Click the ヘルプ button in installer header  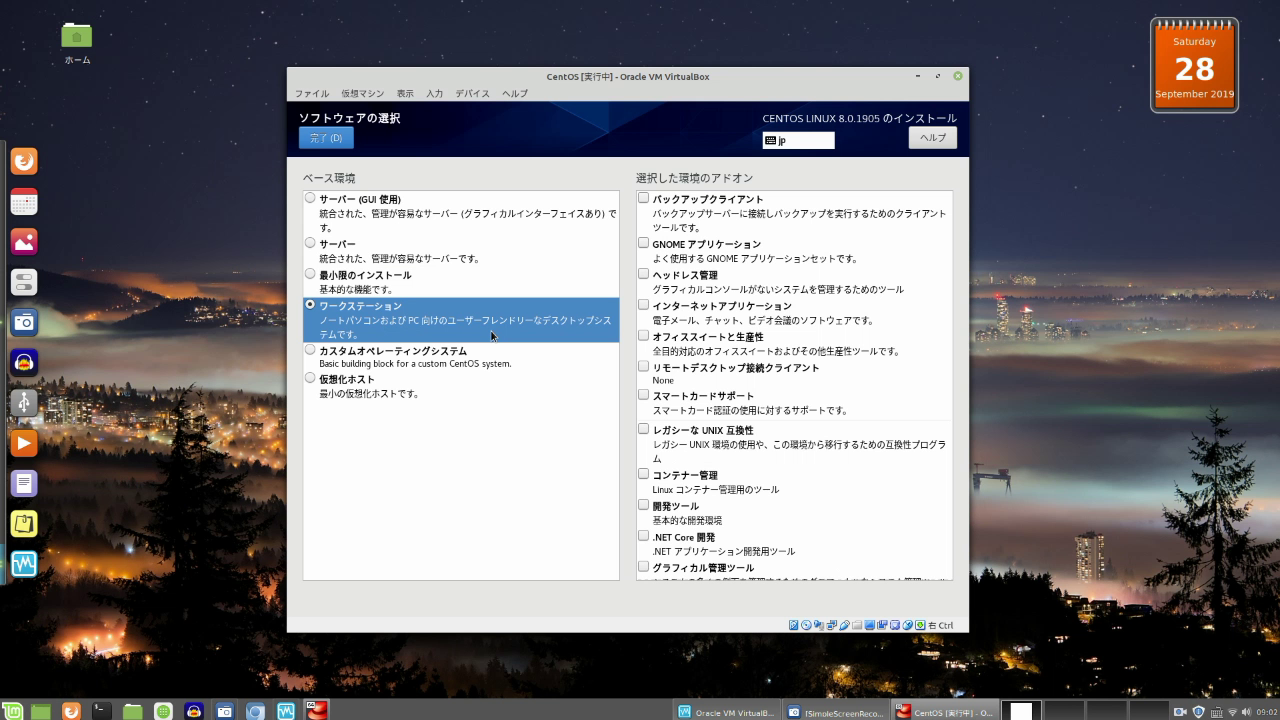(933, 138)
